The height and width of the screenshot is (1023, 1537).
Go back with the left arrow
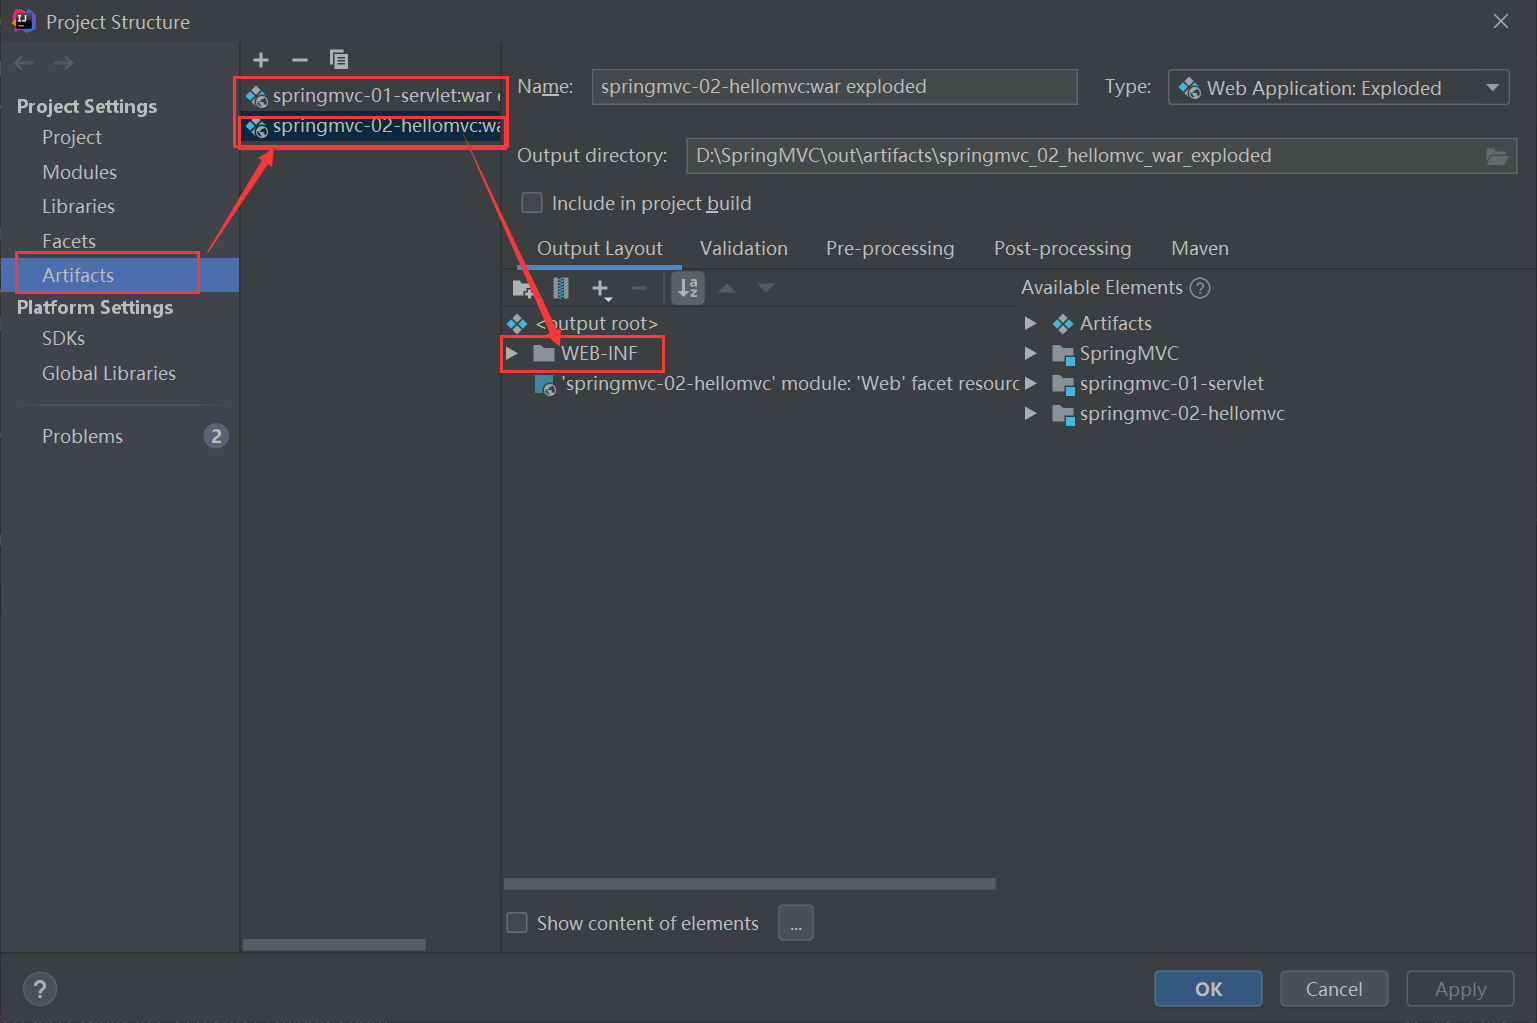(x=24, y=63)
